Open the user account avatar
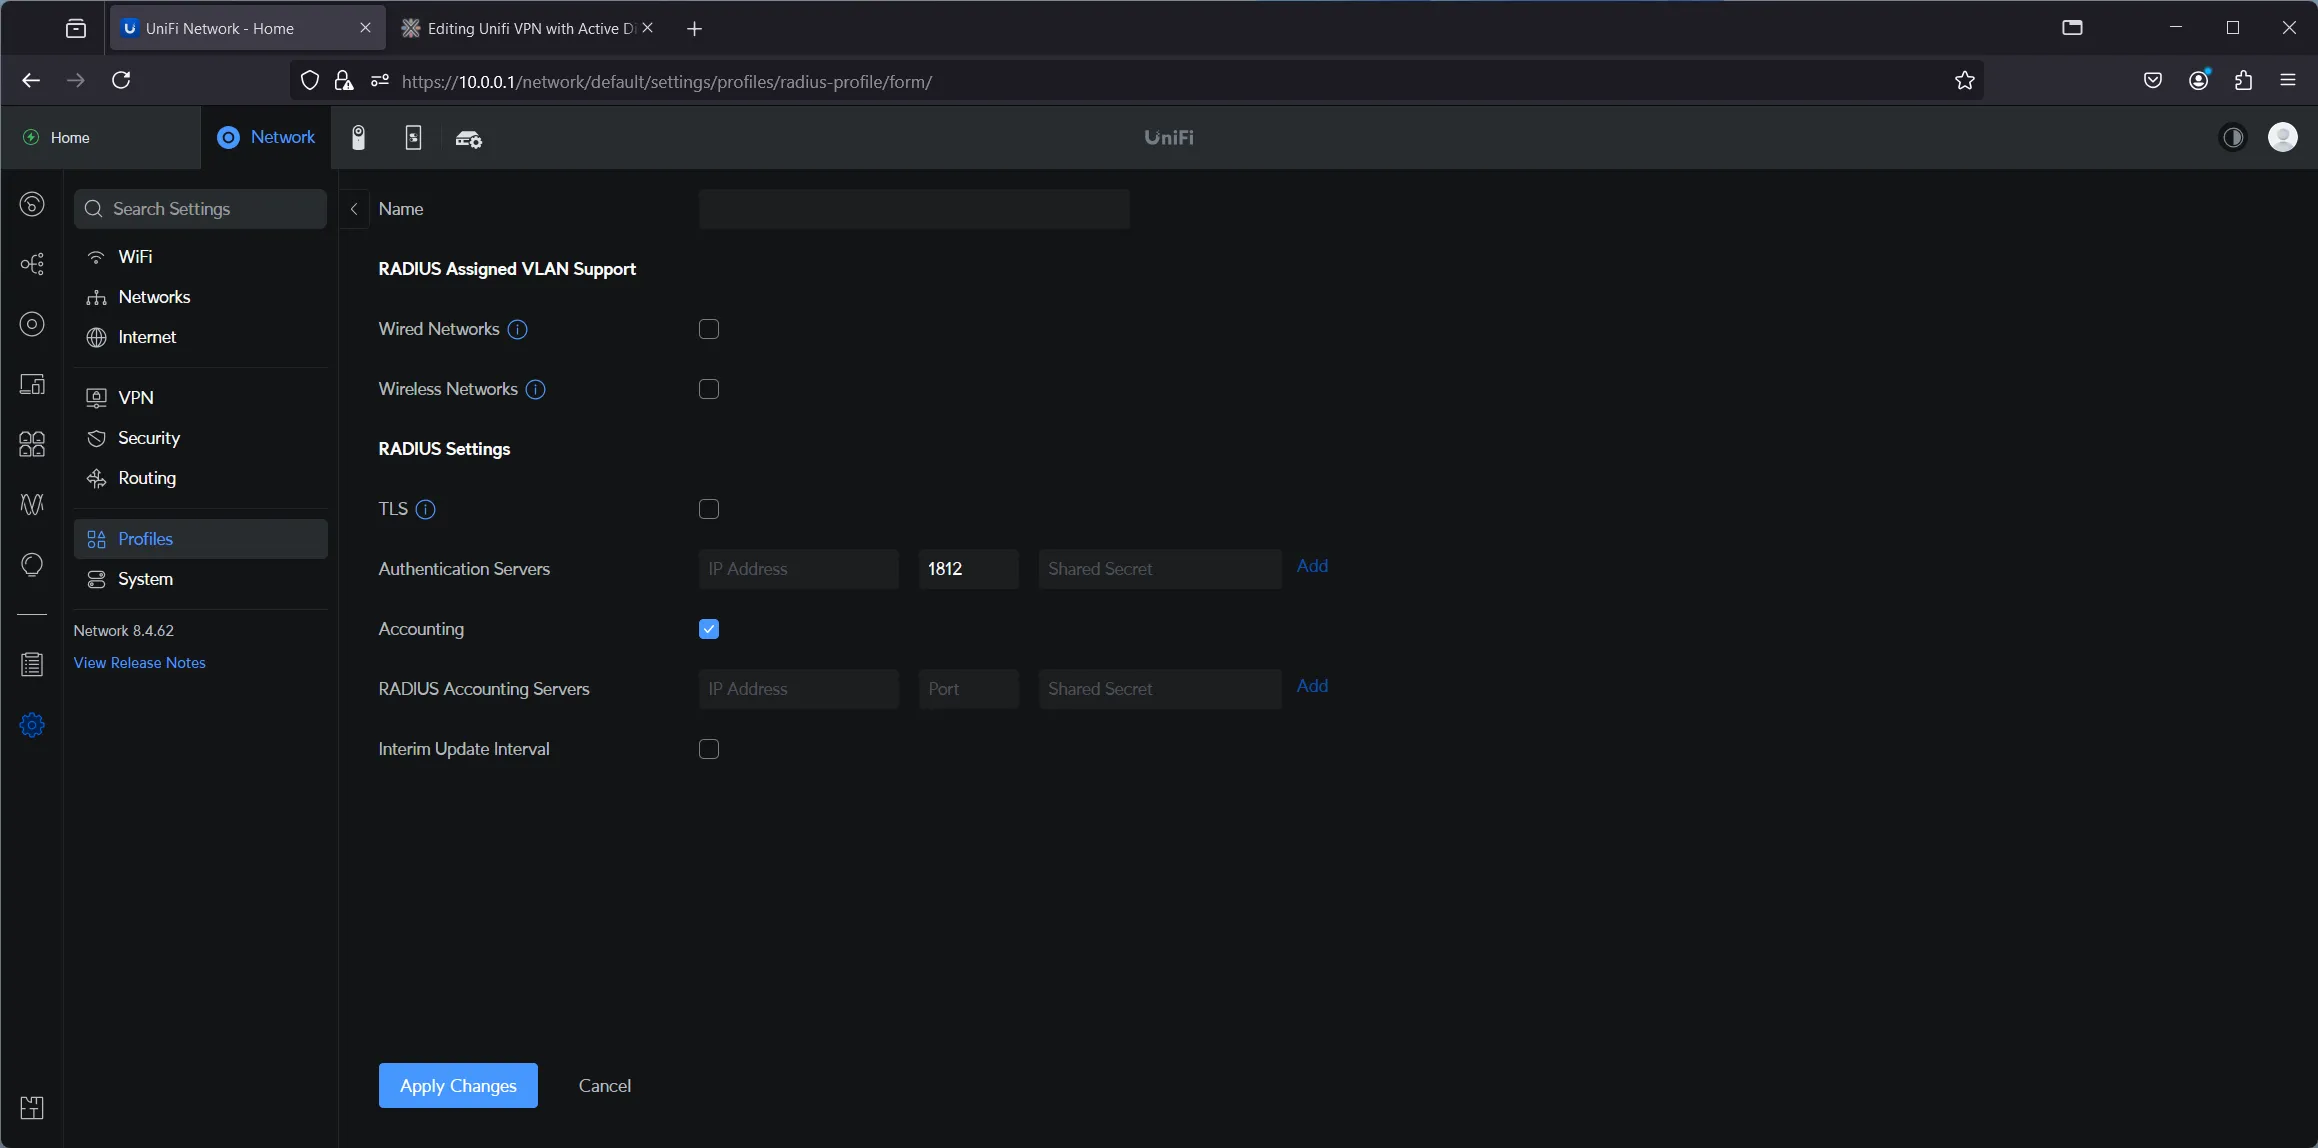The width and height of the screenshot is (2318, 1148). tap(2283, 137)
